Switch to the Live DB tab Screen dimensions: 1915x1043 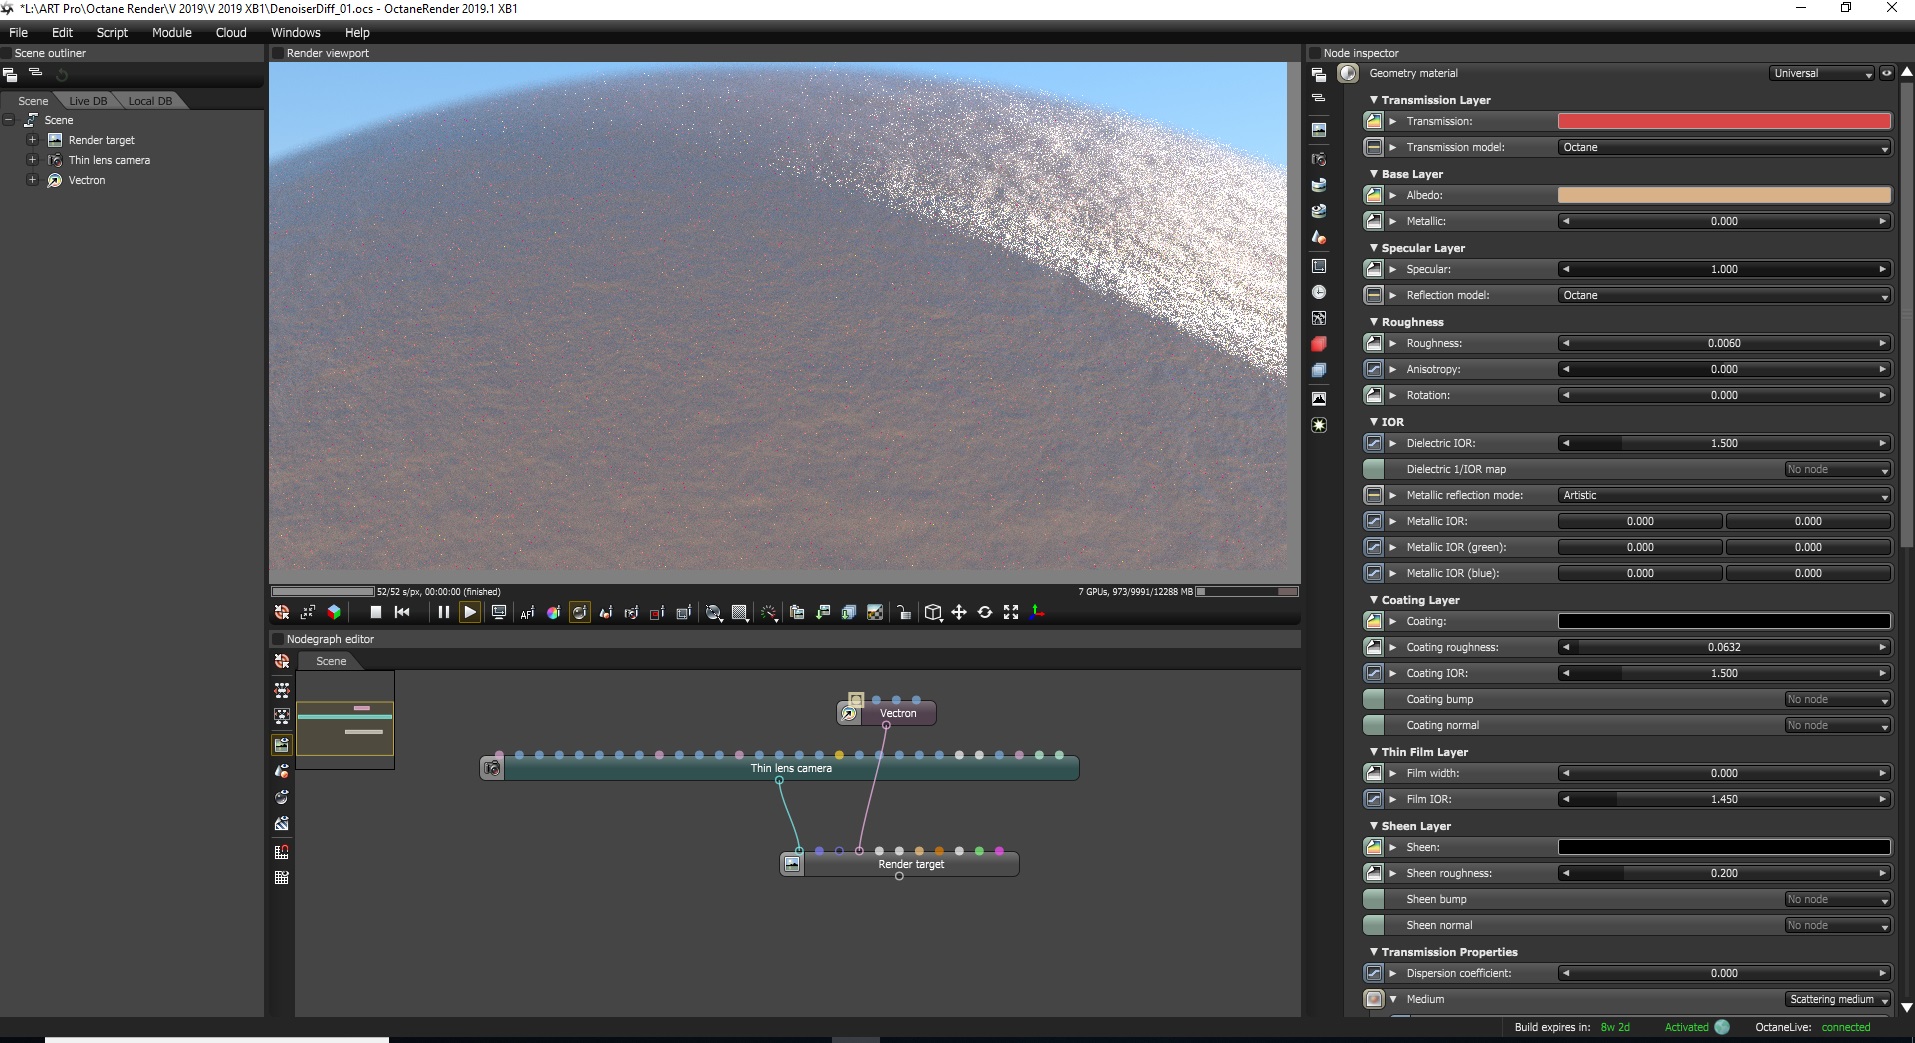pos(88,101)
